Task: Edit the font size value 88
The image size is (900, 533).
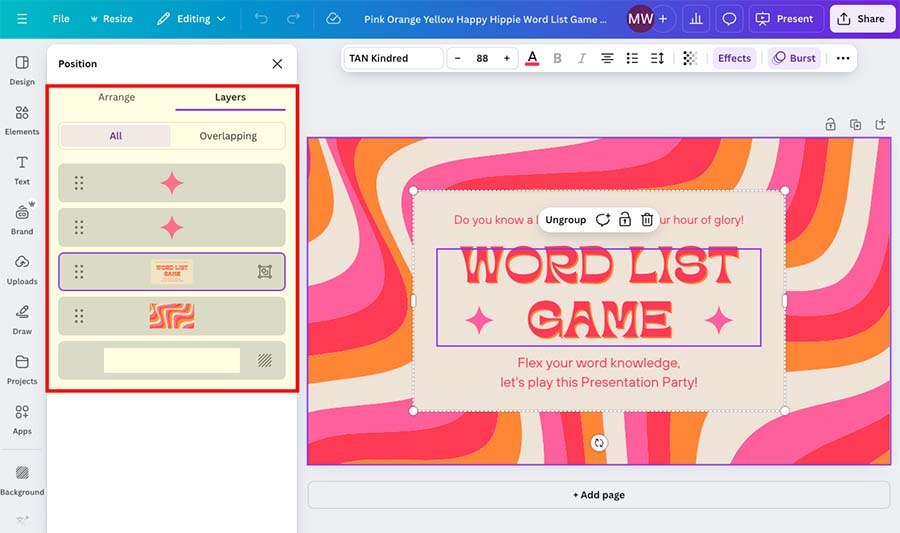Action: 482,59
